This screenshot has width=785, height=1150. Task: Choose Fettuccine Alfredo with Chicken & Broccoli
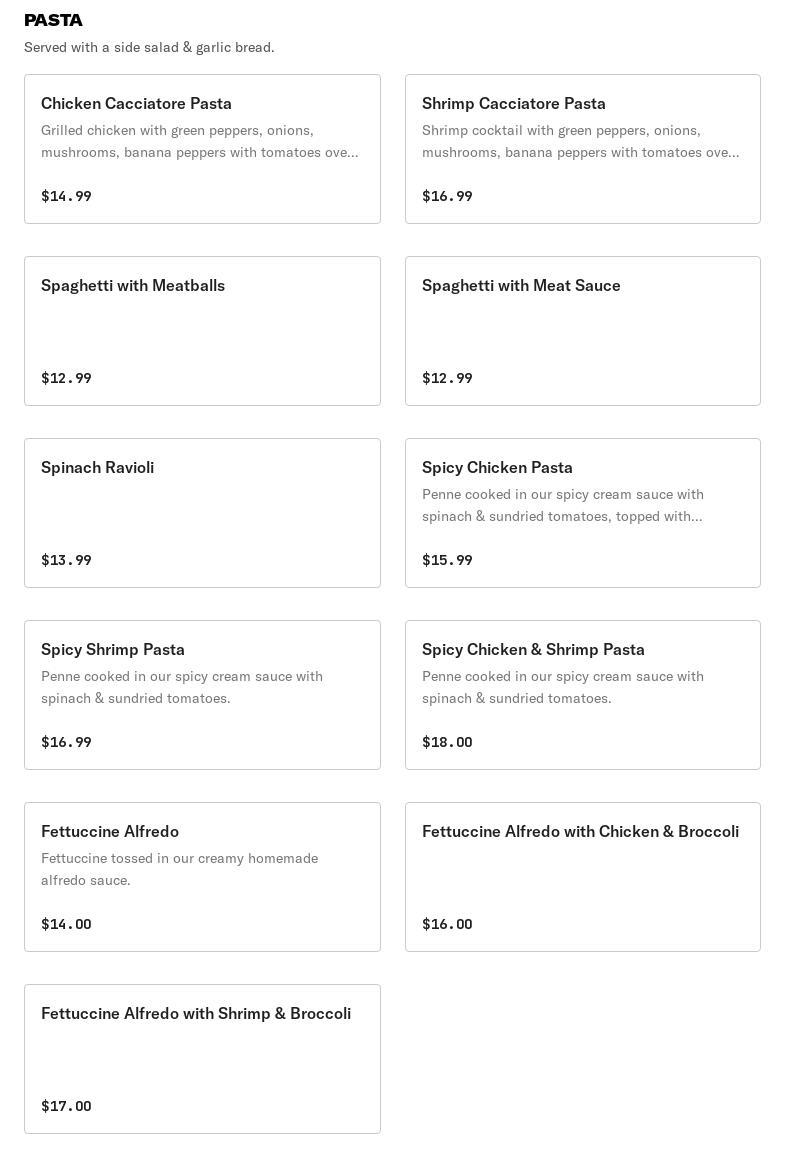[580, 832]
